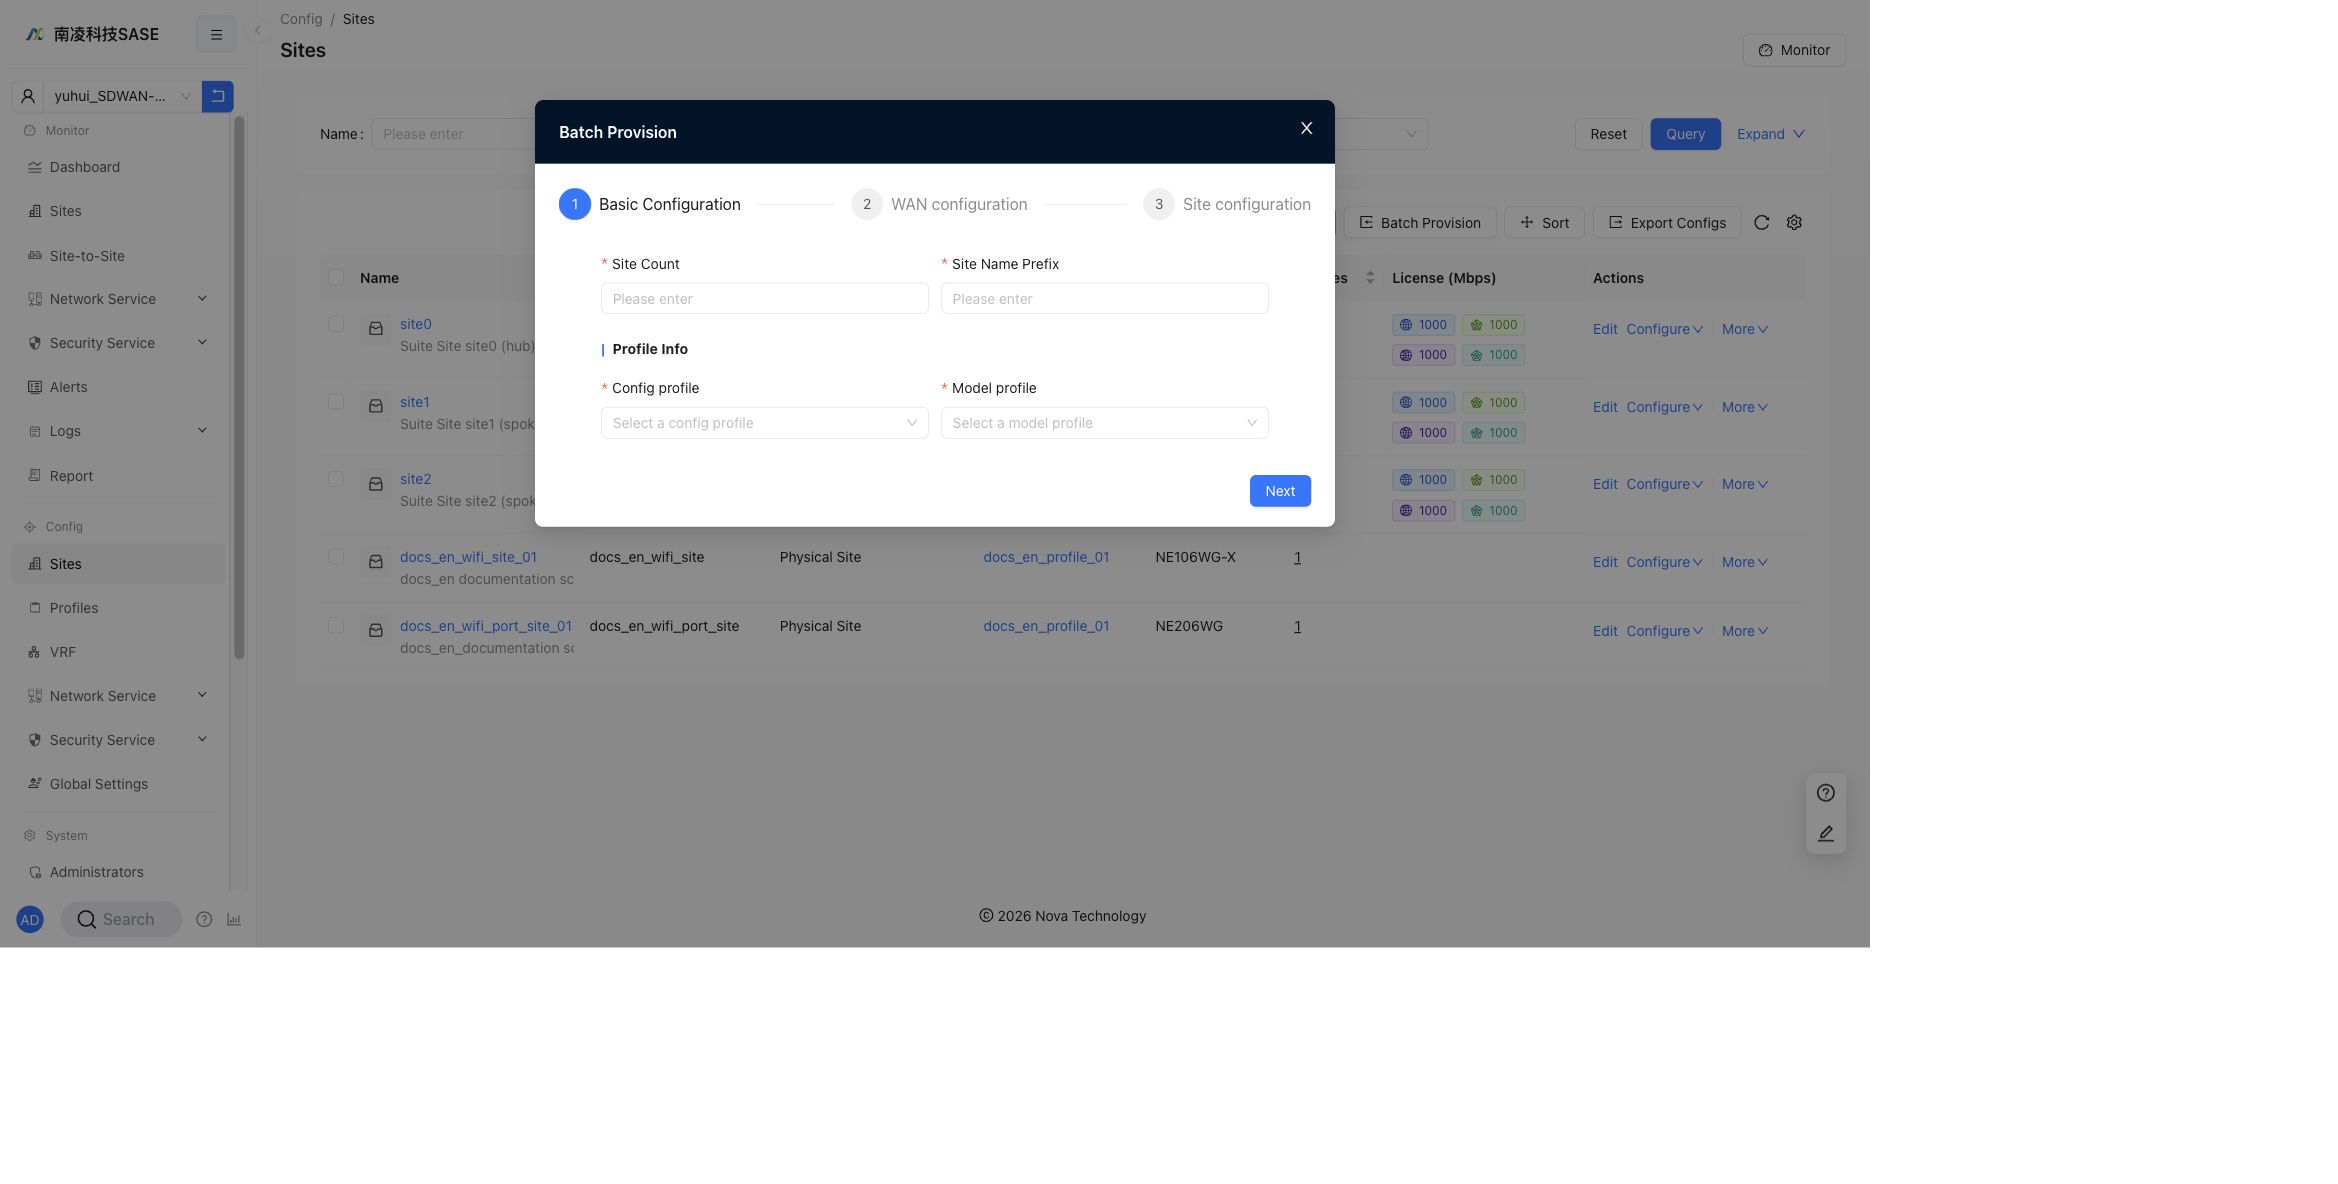
Task: Toggle the sidebar menu hamburger icon
Action: (216, 34)
